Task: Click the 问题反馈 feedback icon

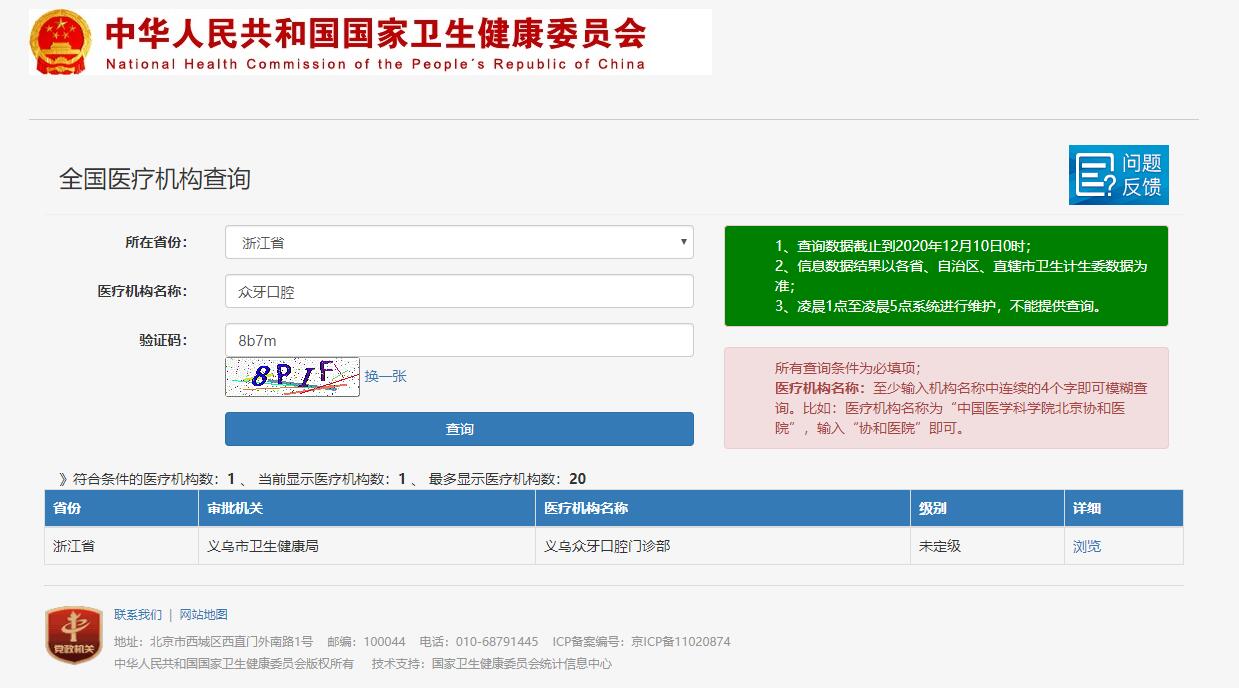Action: coord(1117,175)
